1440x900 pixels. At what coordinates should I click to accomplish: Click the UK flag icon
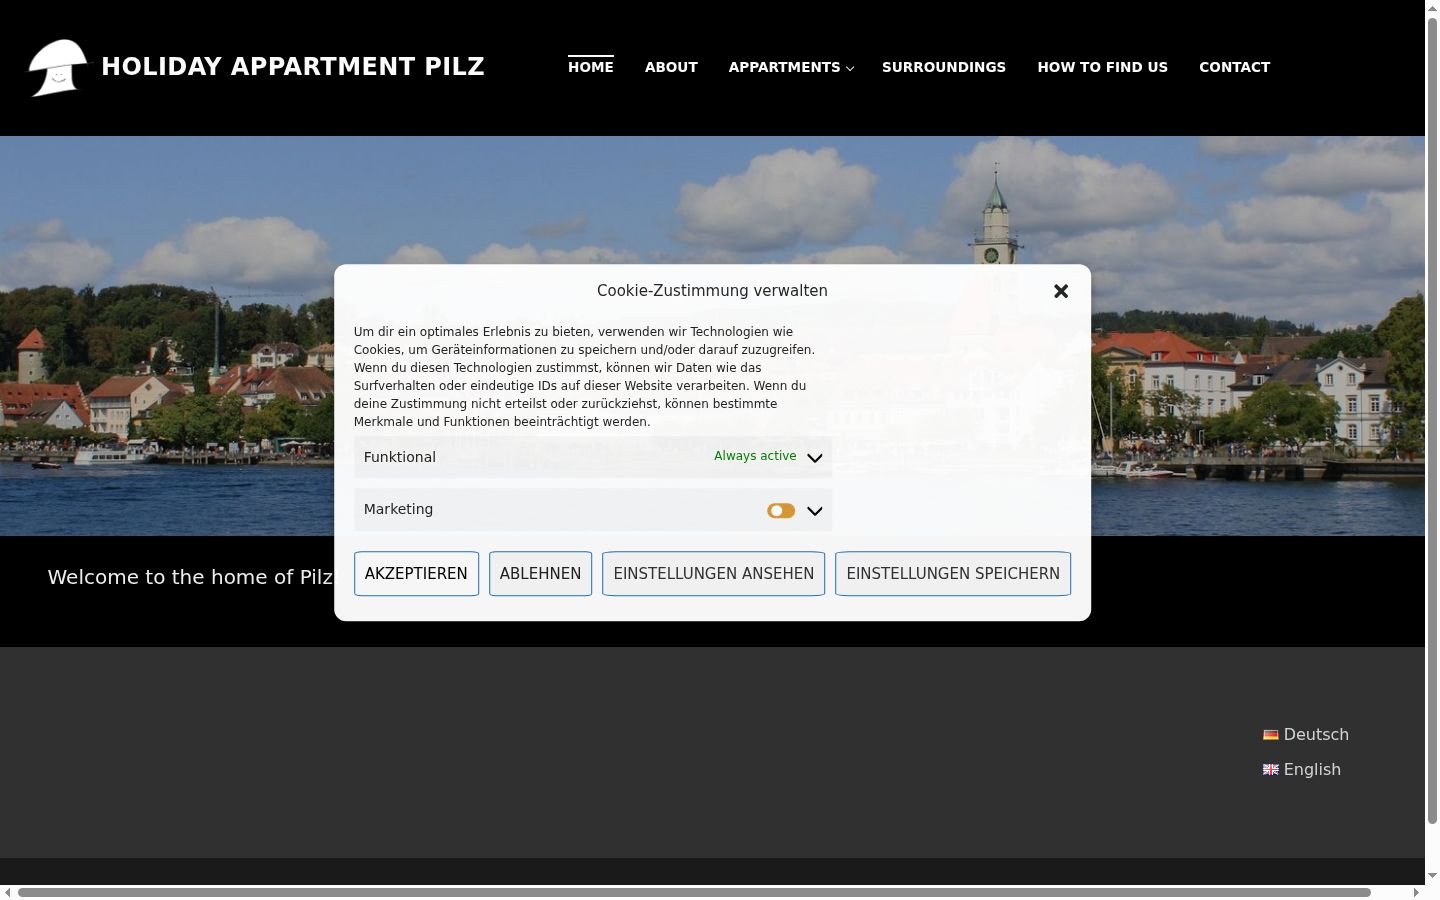point(1271,770)
